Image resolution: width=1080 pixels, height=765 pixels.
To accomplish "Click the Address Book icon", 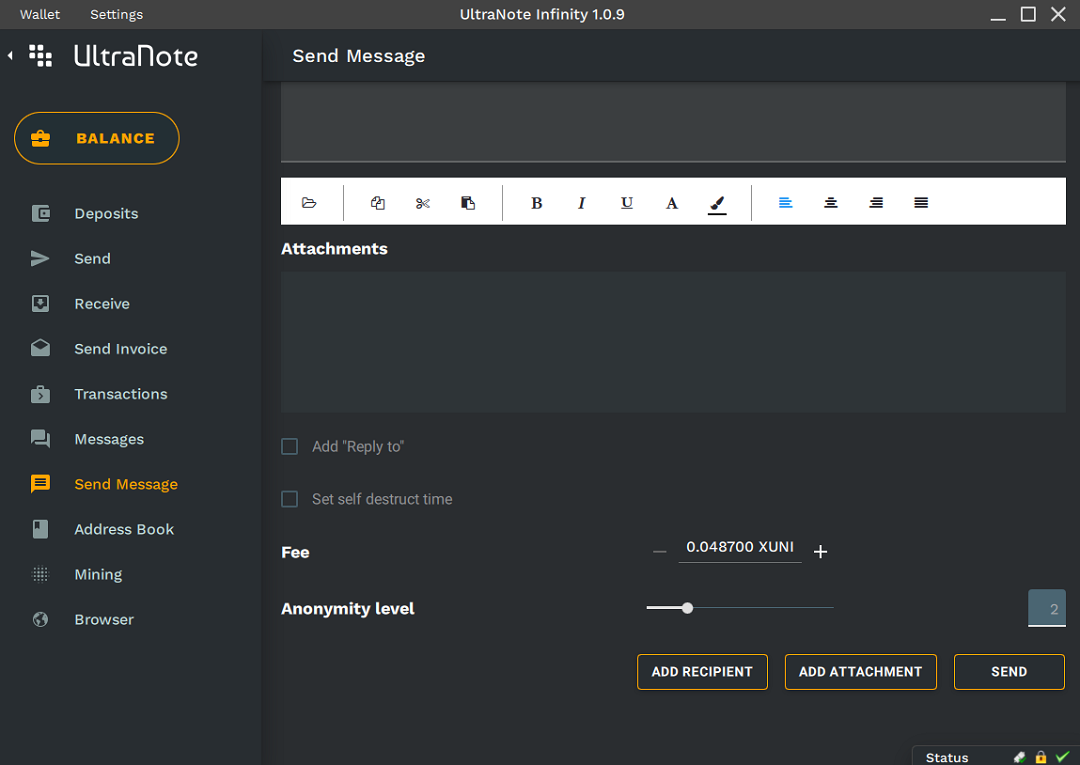I will [x=41, y=529].
